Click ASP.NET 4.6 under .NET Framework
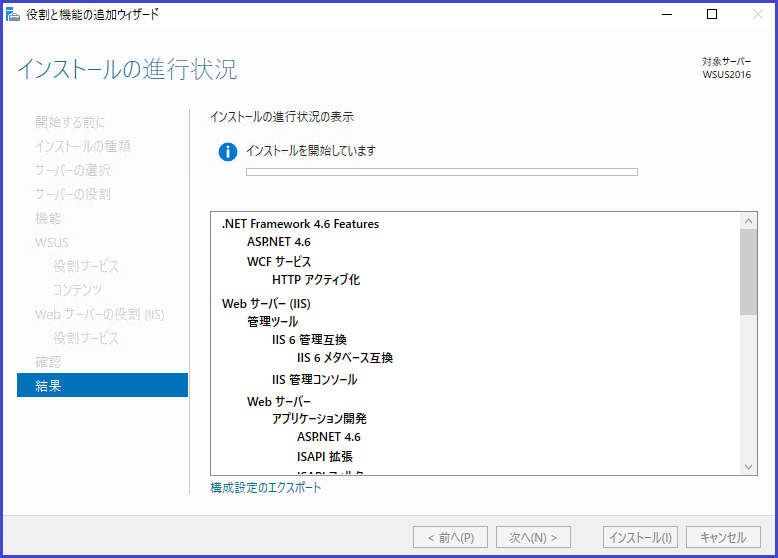778x558 pixels. tap(279, 242)
